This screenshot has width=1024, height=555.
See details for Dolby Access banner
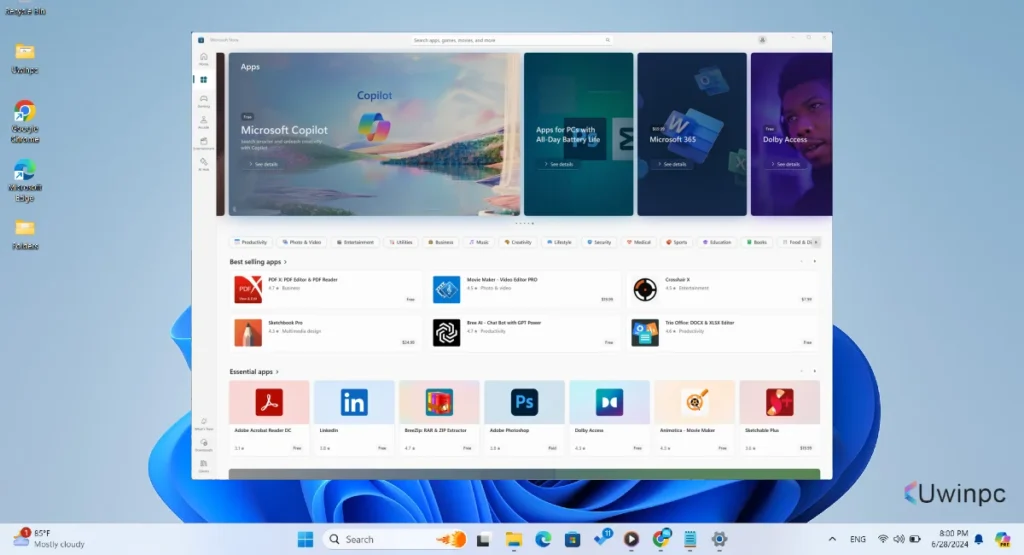coord(786,165)
